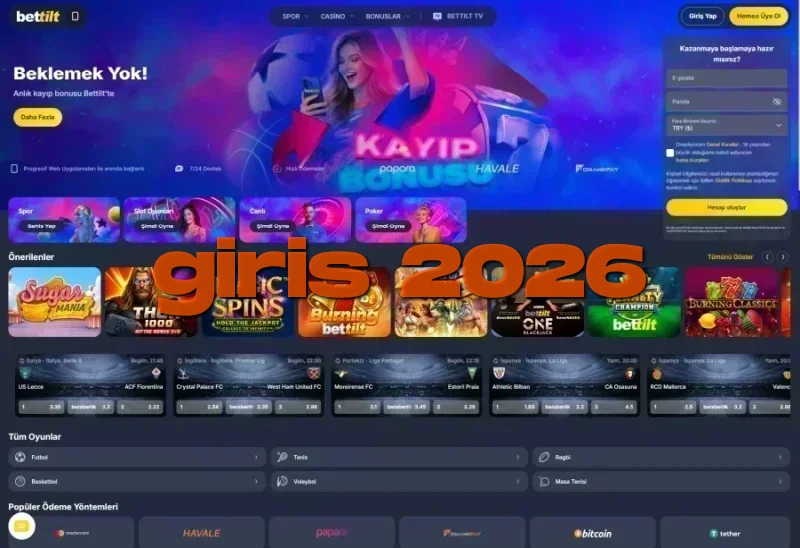This screenshot has width=800, height=548.
Task: Expand the Ragbi category row
Action: (661, 457)
